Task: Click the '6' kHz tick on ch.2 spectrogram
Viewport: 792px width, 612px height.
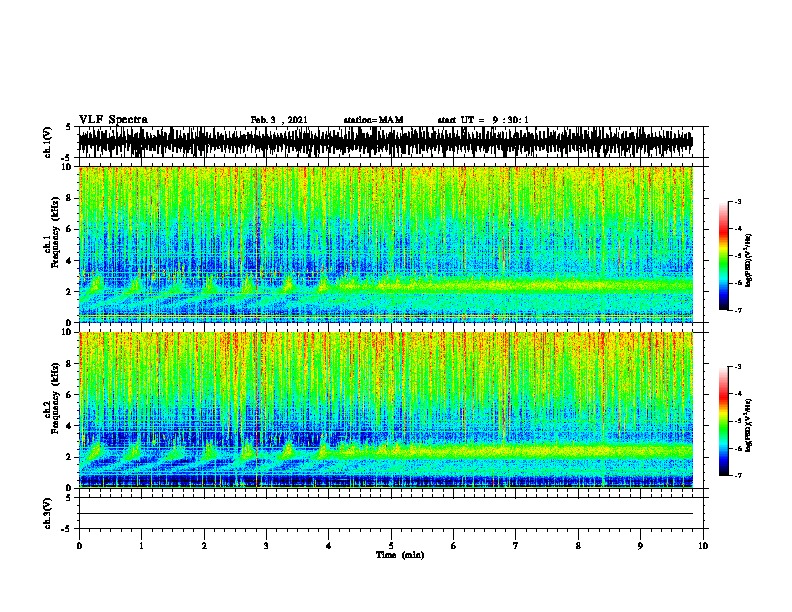Action: click(x=70, y=394)
